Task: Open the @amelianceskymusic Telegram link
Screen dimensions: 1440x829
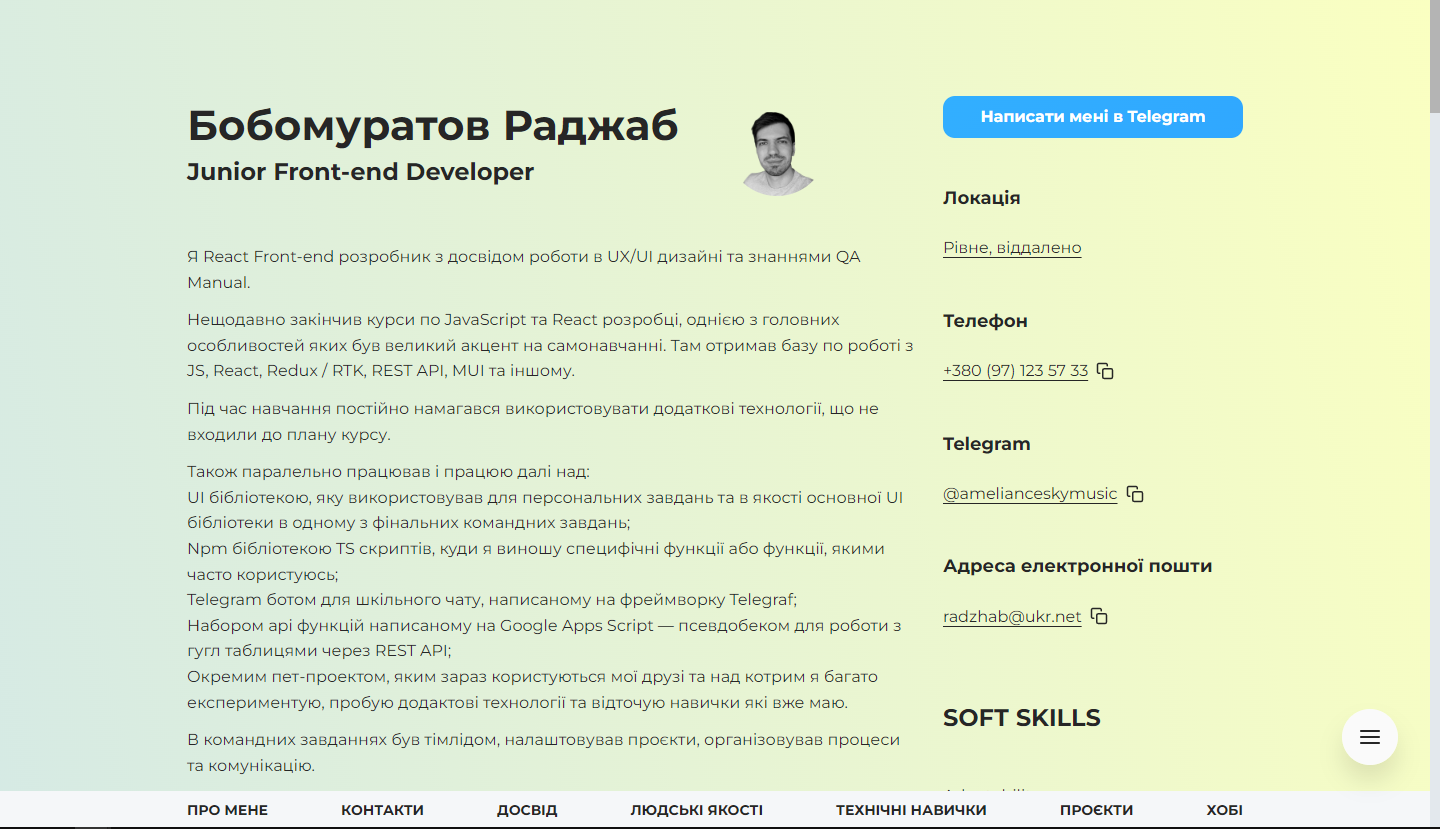Action: pyautogui.click(x=1030, y=493)
